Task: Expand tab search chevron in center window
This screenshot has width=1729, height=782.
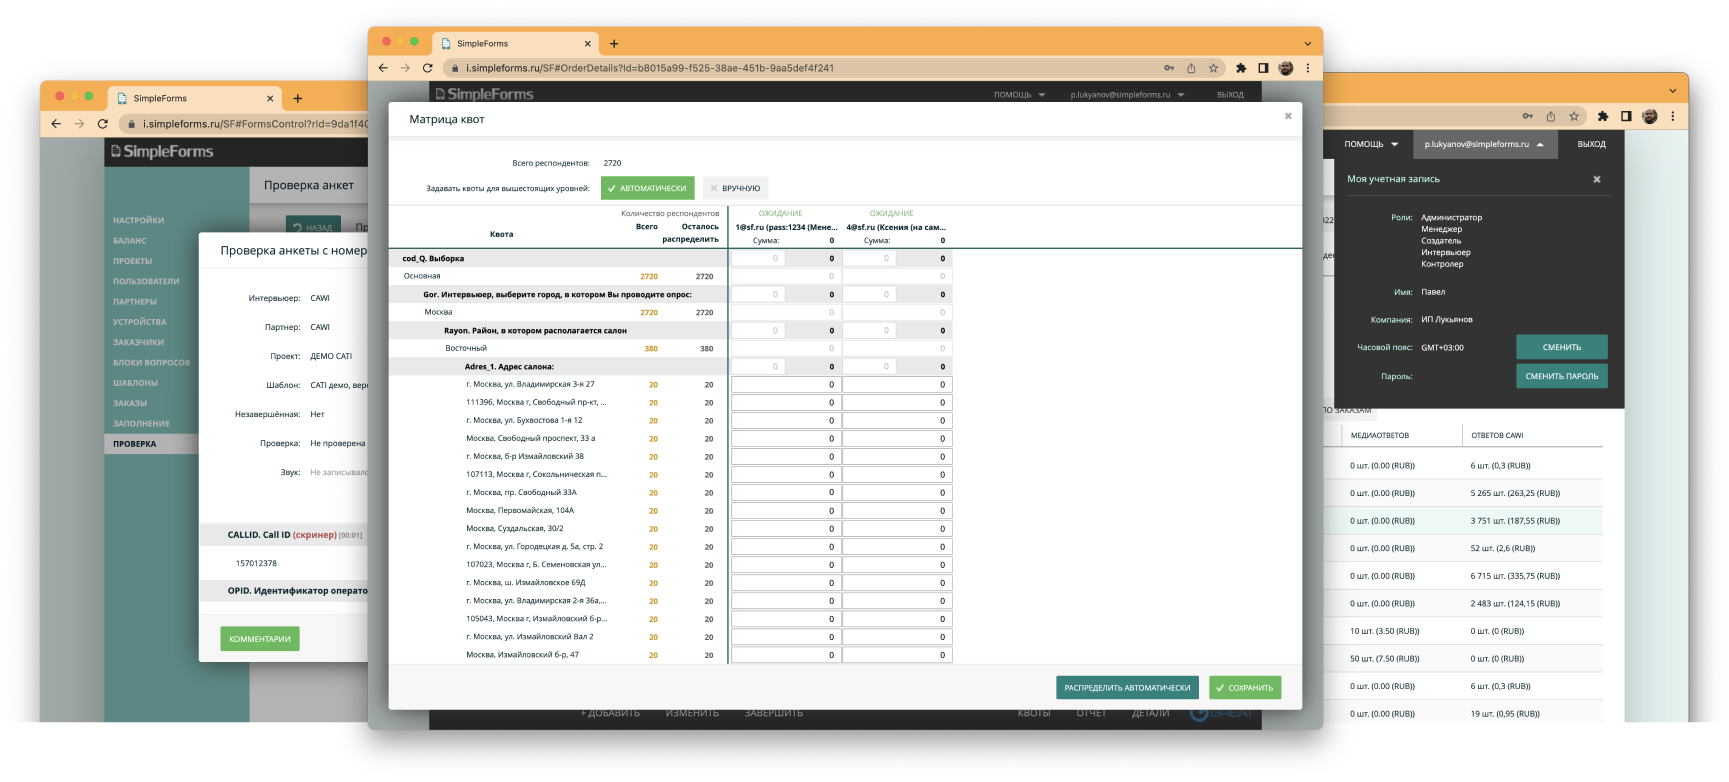Action: click(x=1307, y=44)
